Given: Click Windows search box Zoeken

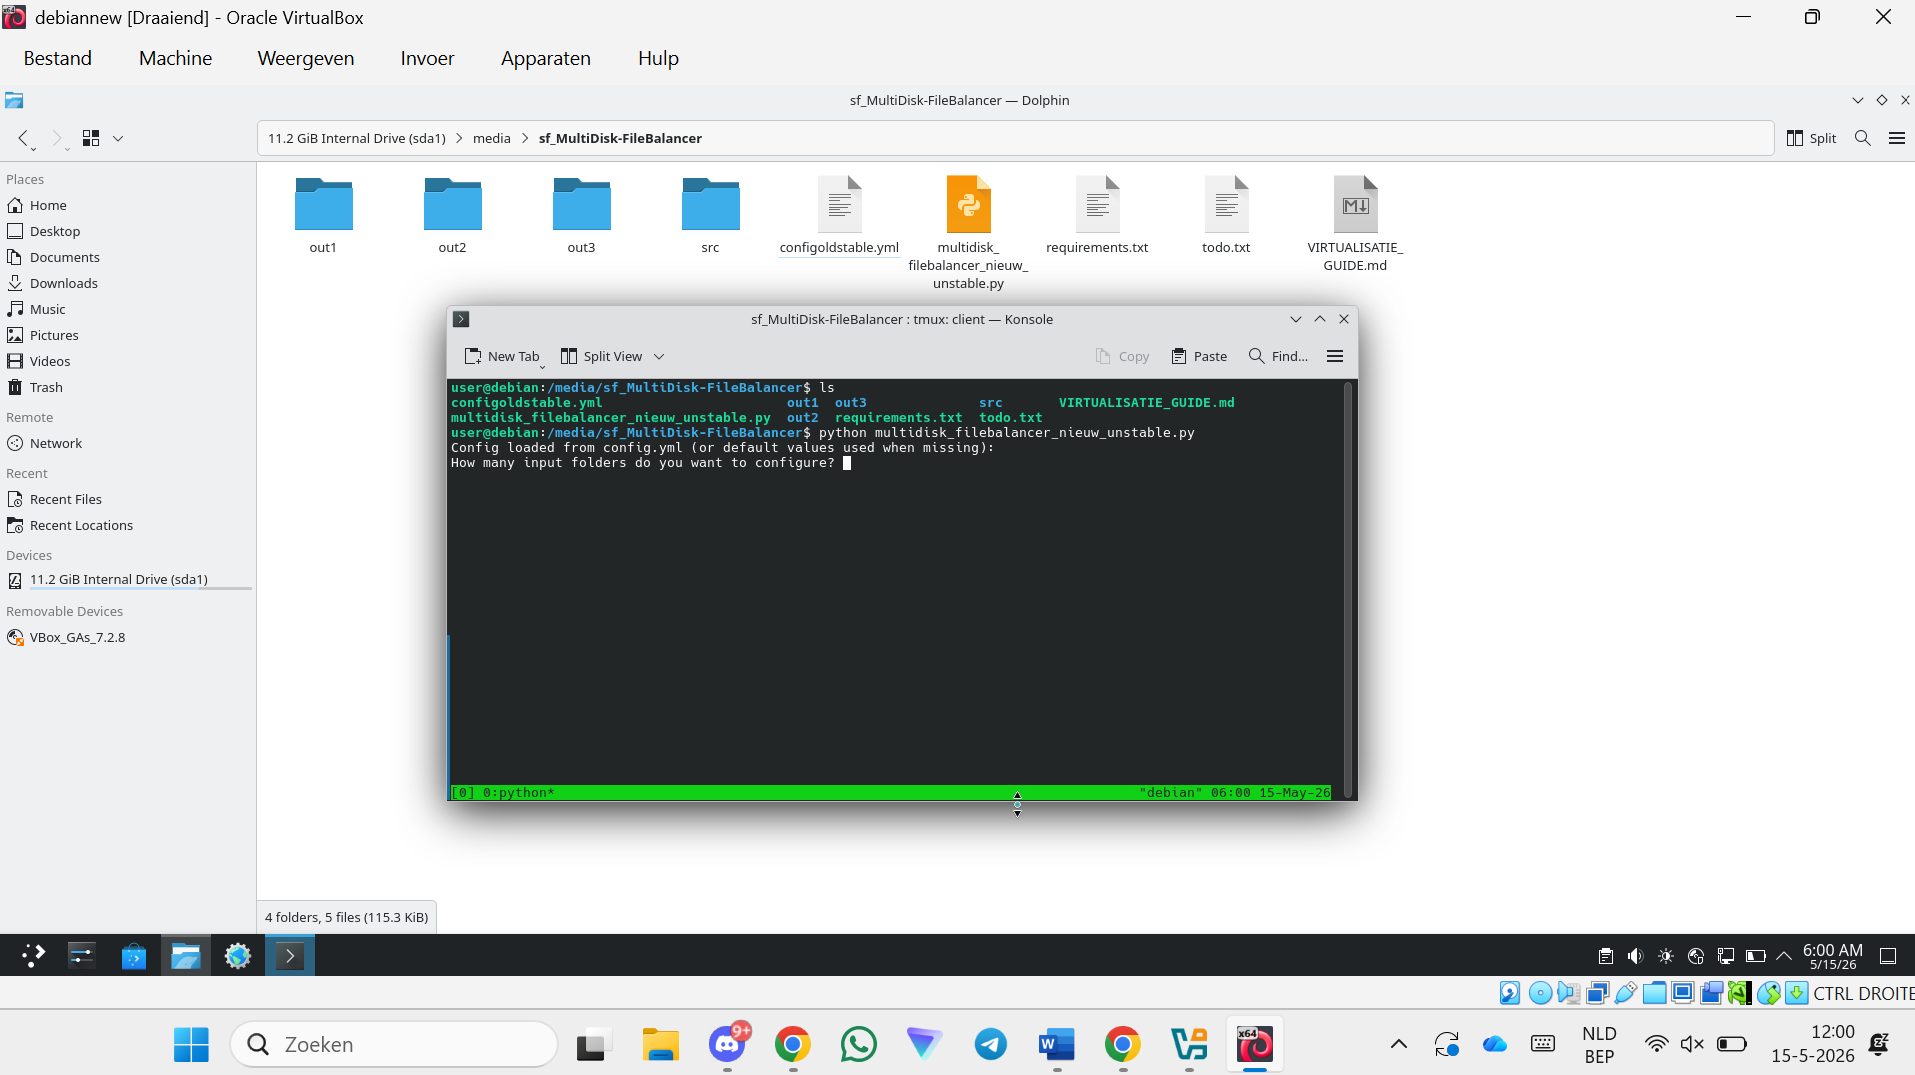Looking at the screenshot, I should [394, 1044].
